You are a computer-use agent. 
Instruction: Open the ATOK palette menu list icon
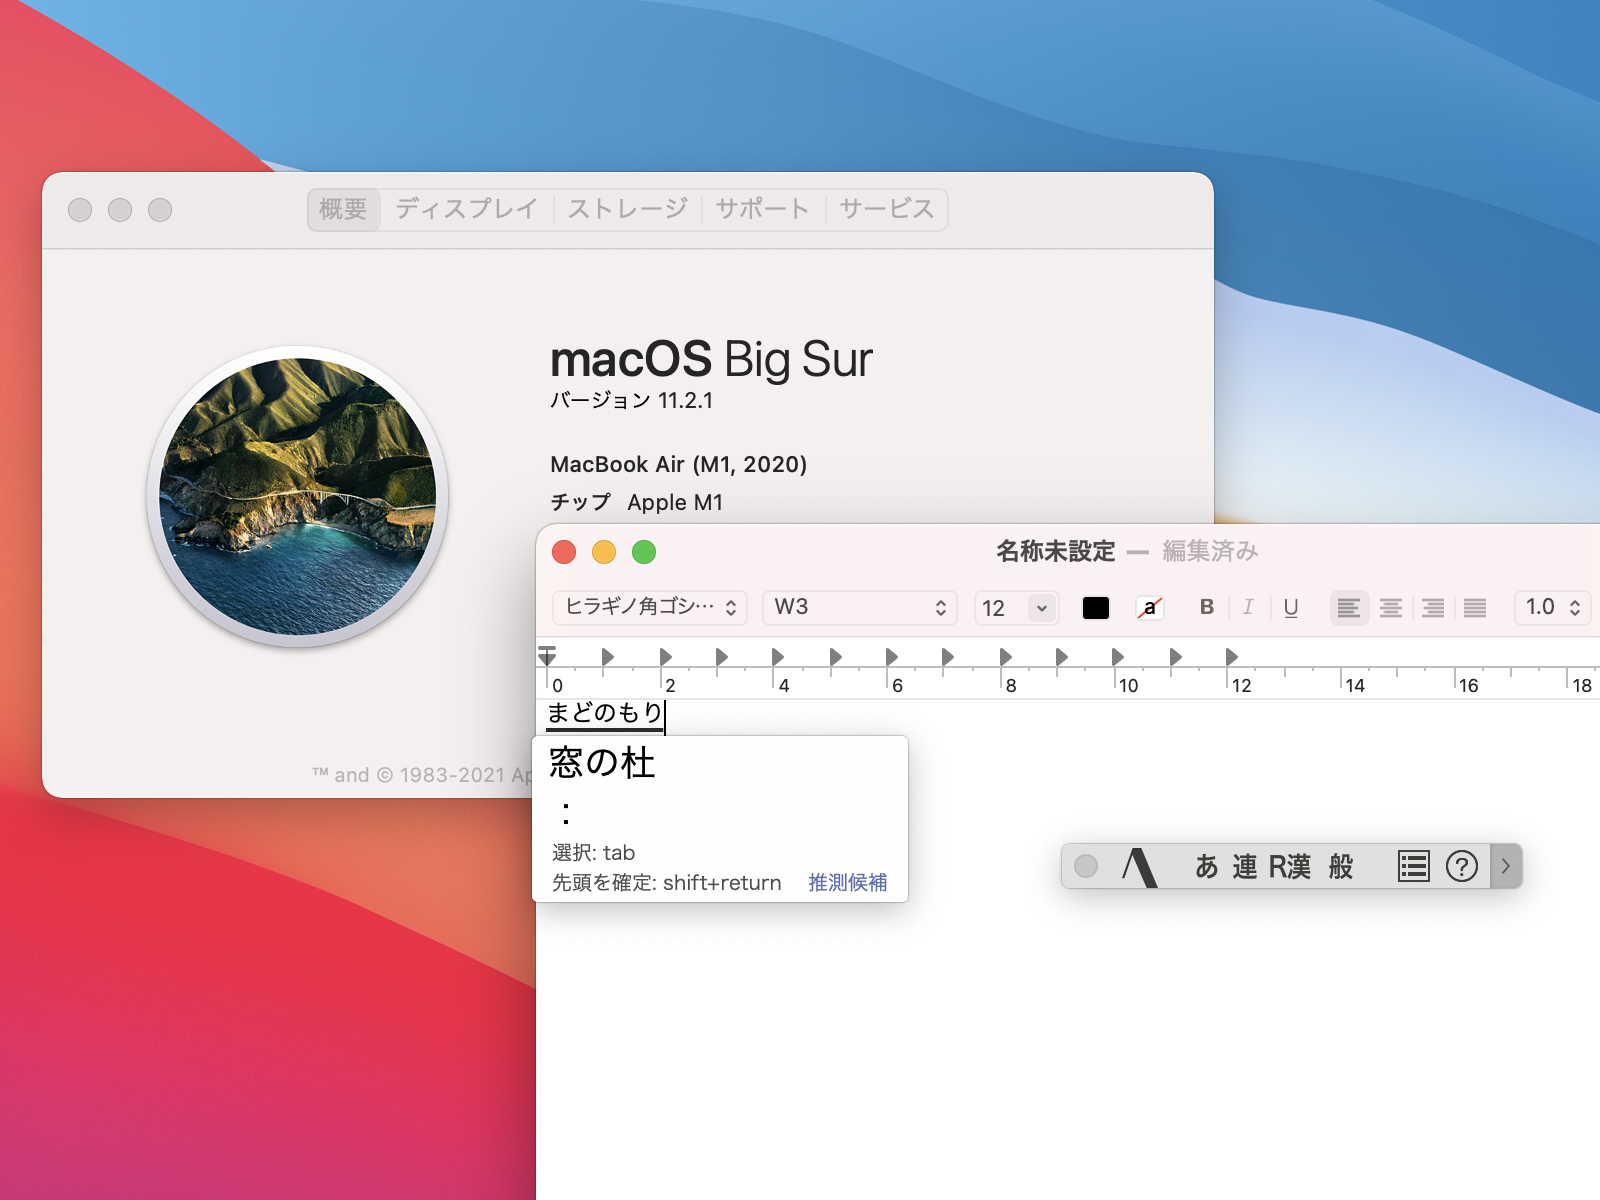click(1413, 866)
